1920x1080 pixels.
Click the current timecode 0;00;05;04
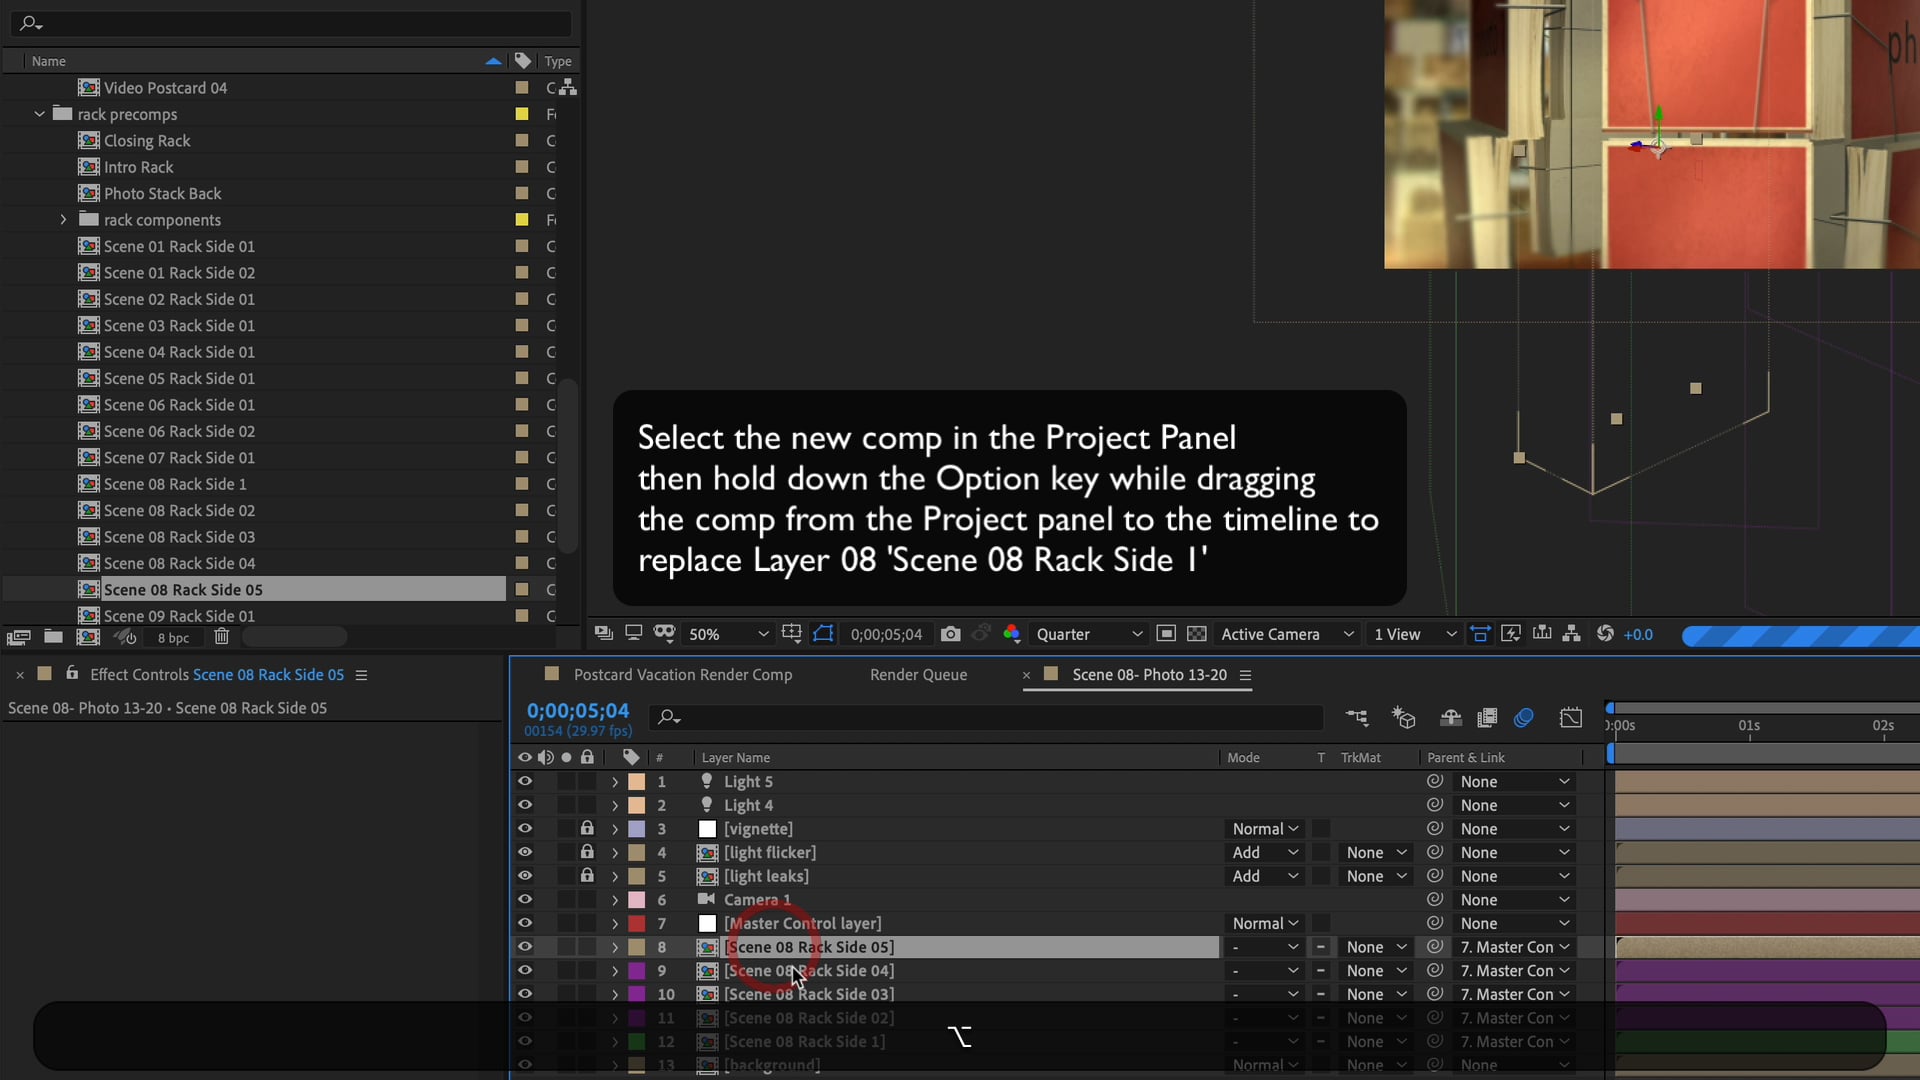point(578,710)
